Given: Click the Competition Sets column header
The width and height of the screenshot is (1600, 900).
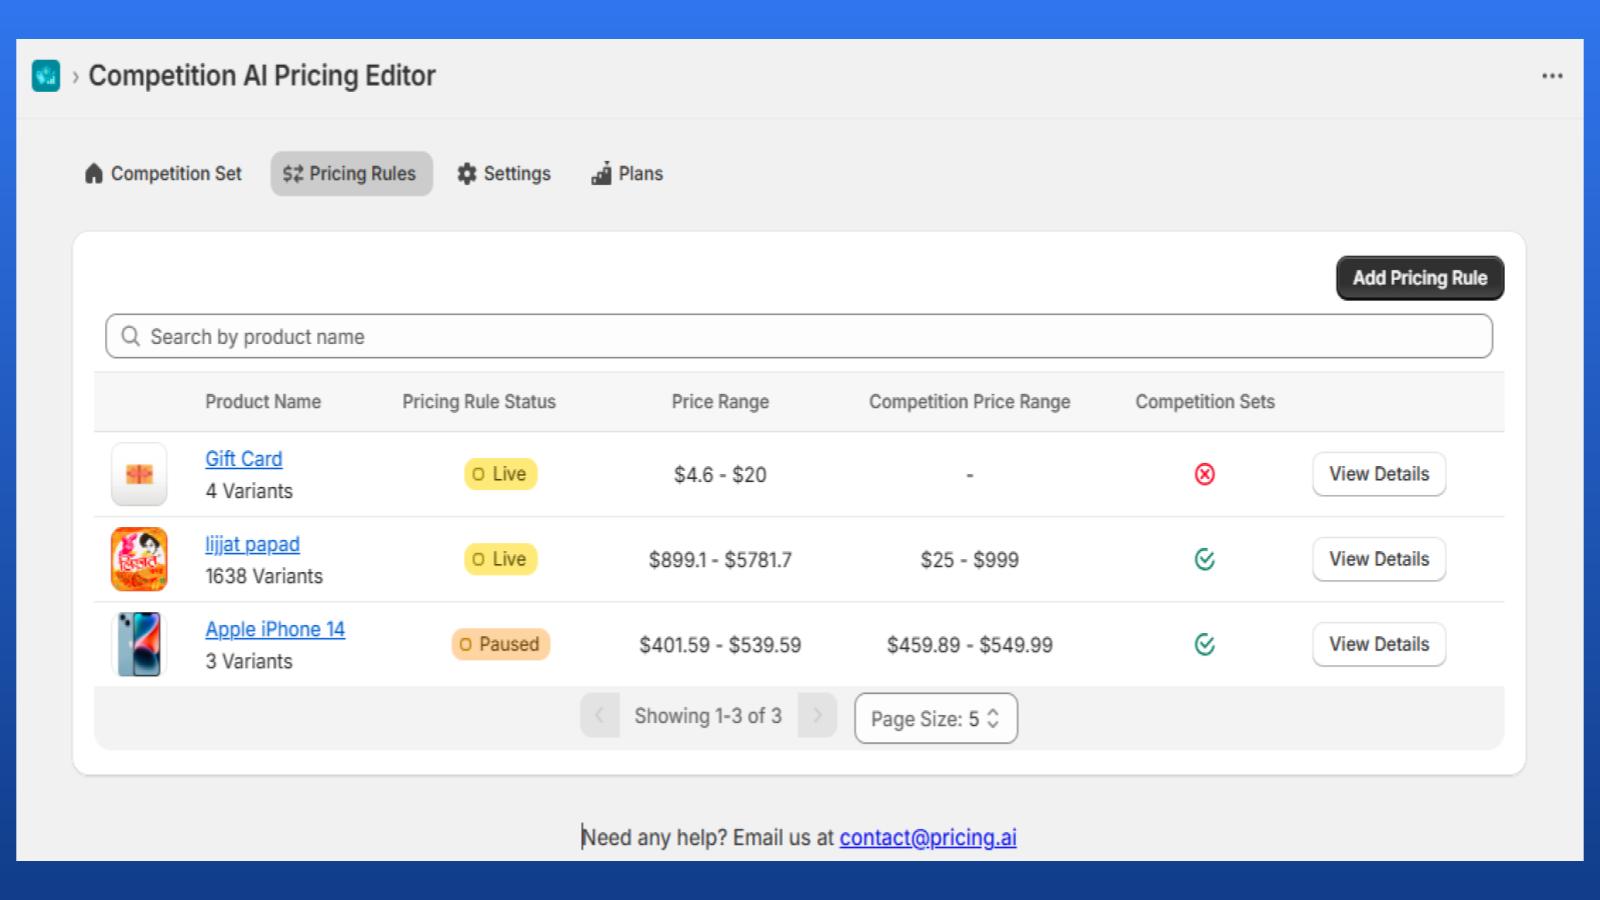Looking at the screenshot, I should pos(1205,401).
